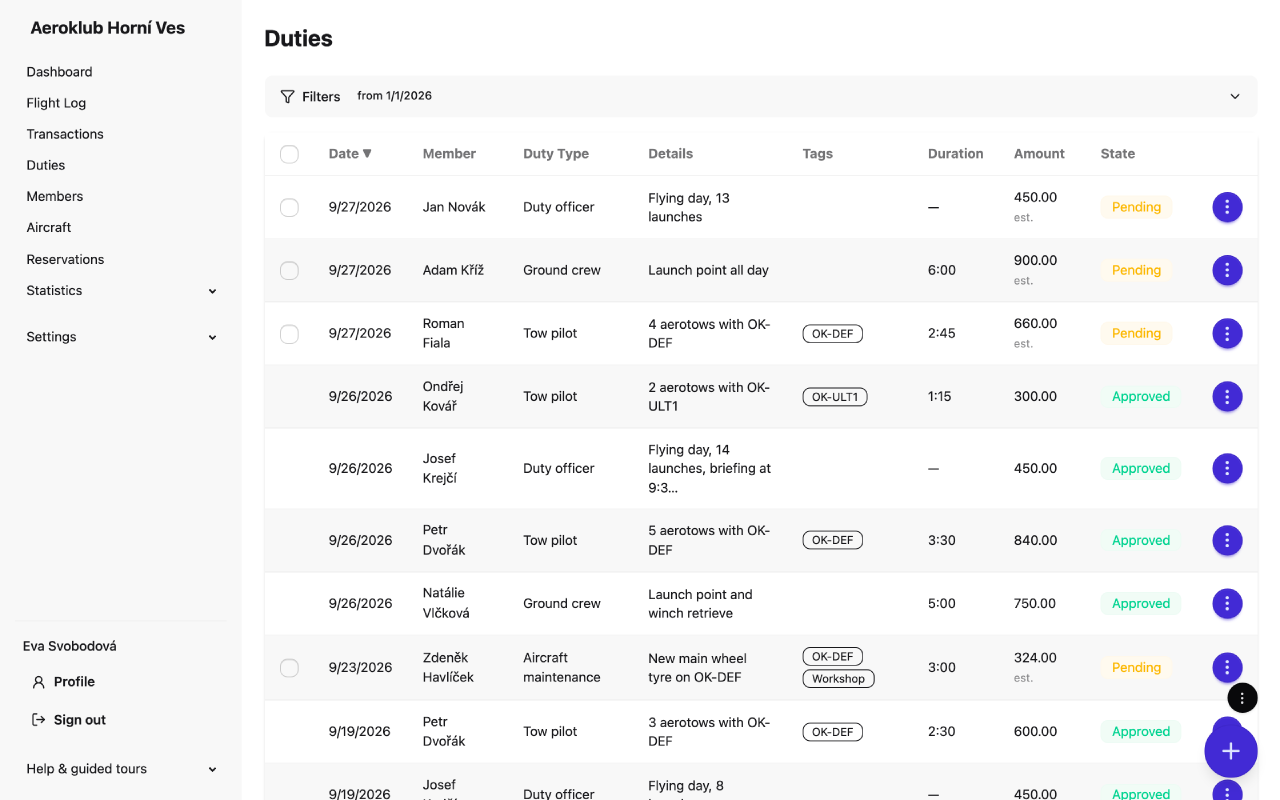Image resolution: width=1280 pixels, height=800 pixels.
Task: Sort by Date column arrow
Action: [x=367, y=154]
